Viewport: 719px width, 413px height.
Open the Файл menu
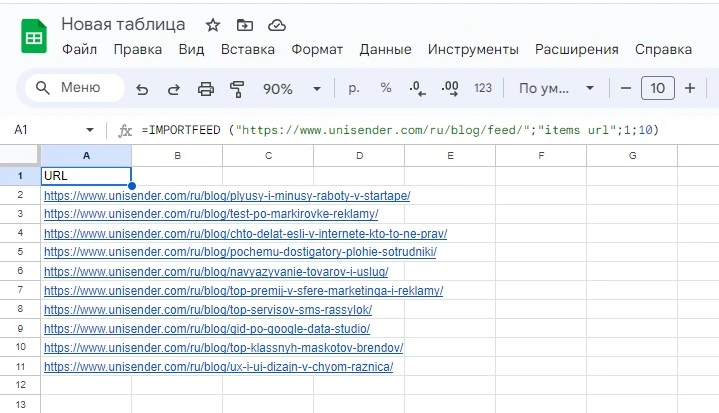(x=79, y=50)
